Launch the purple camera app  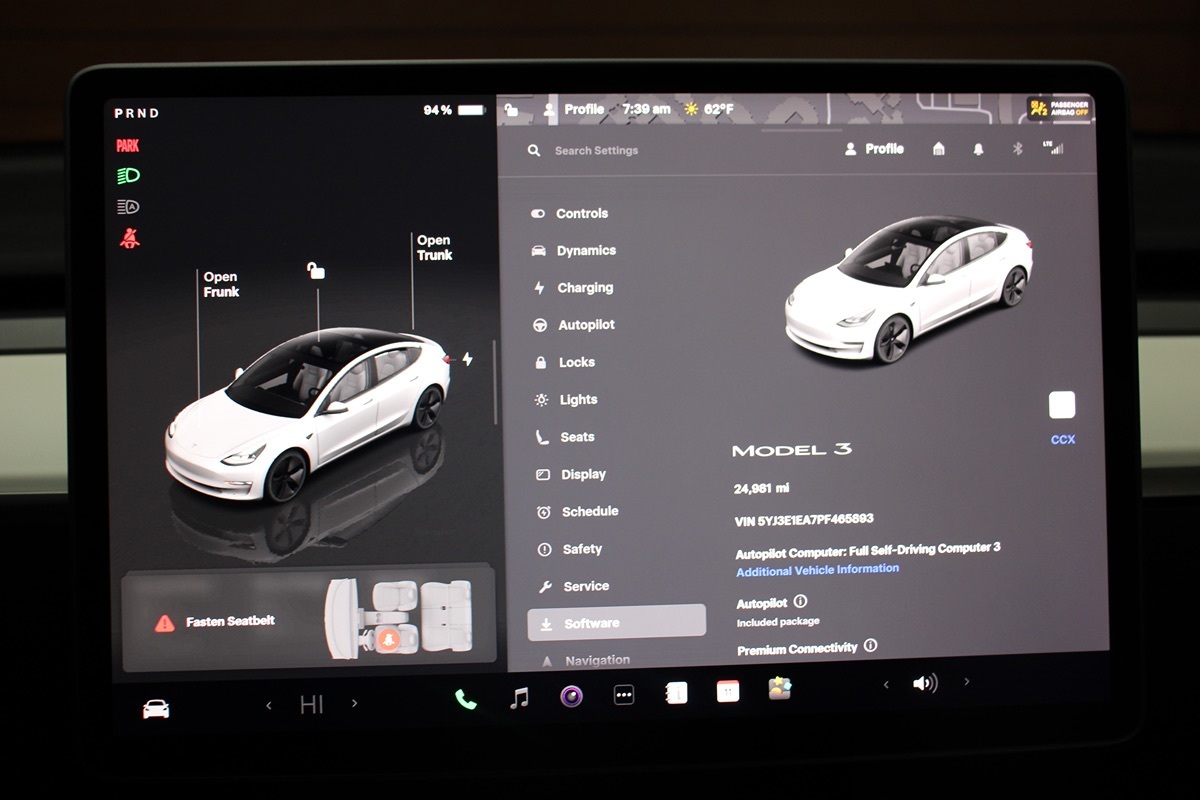click(571, 696)
